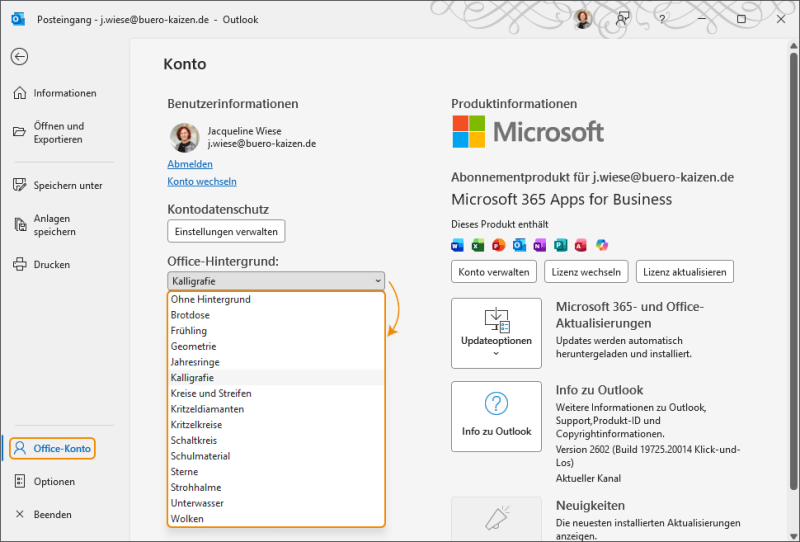Select Anlagen speichern in sidebar
The height and width of the screenshot is (542, 800).
(x=45, y=225)
